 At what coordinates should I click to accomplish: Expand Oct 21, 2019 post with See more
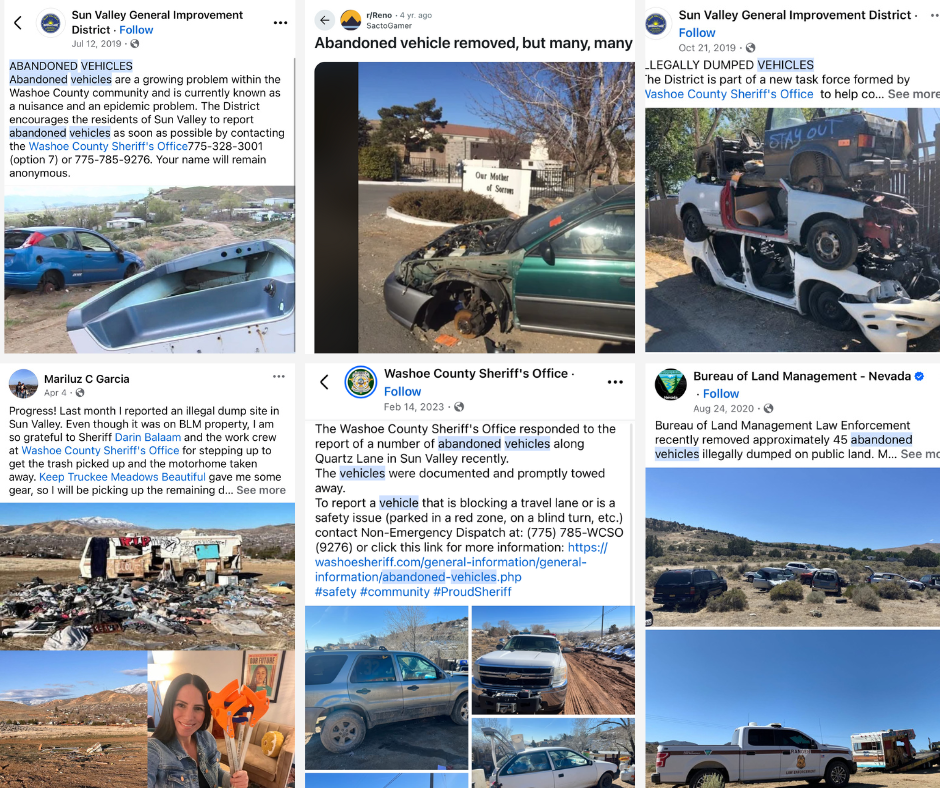tap(913, 94)
